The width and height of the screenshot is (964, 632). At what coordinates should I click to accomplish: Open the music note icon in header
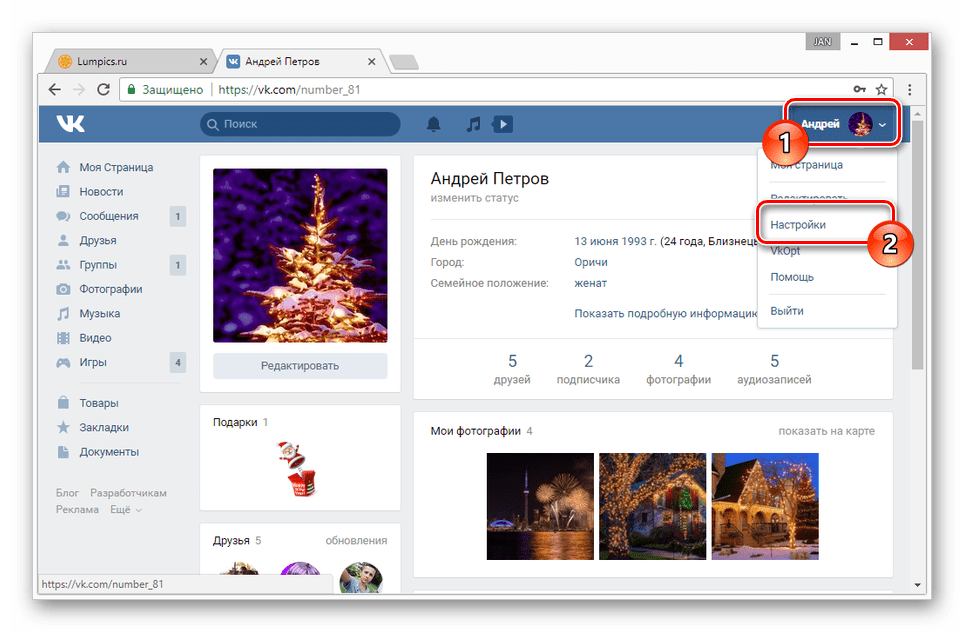pos(473,124)
